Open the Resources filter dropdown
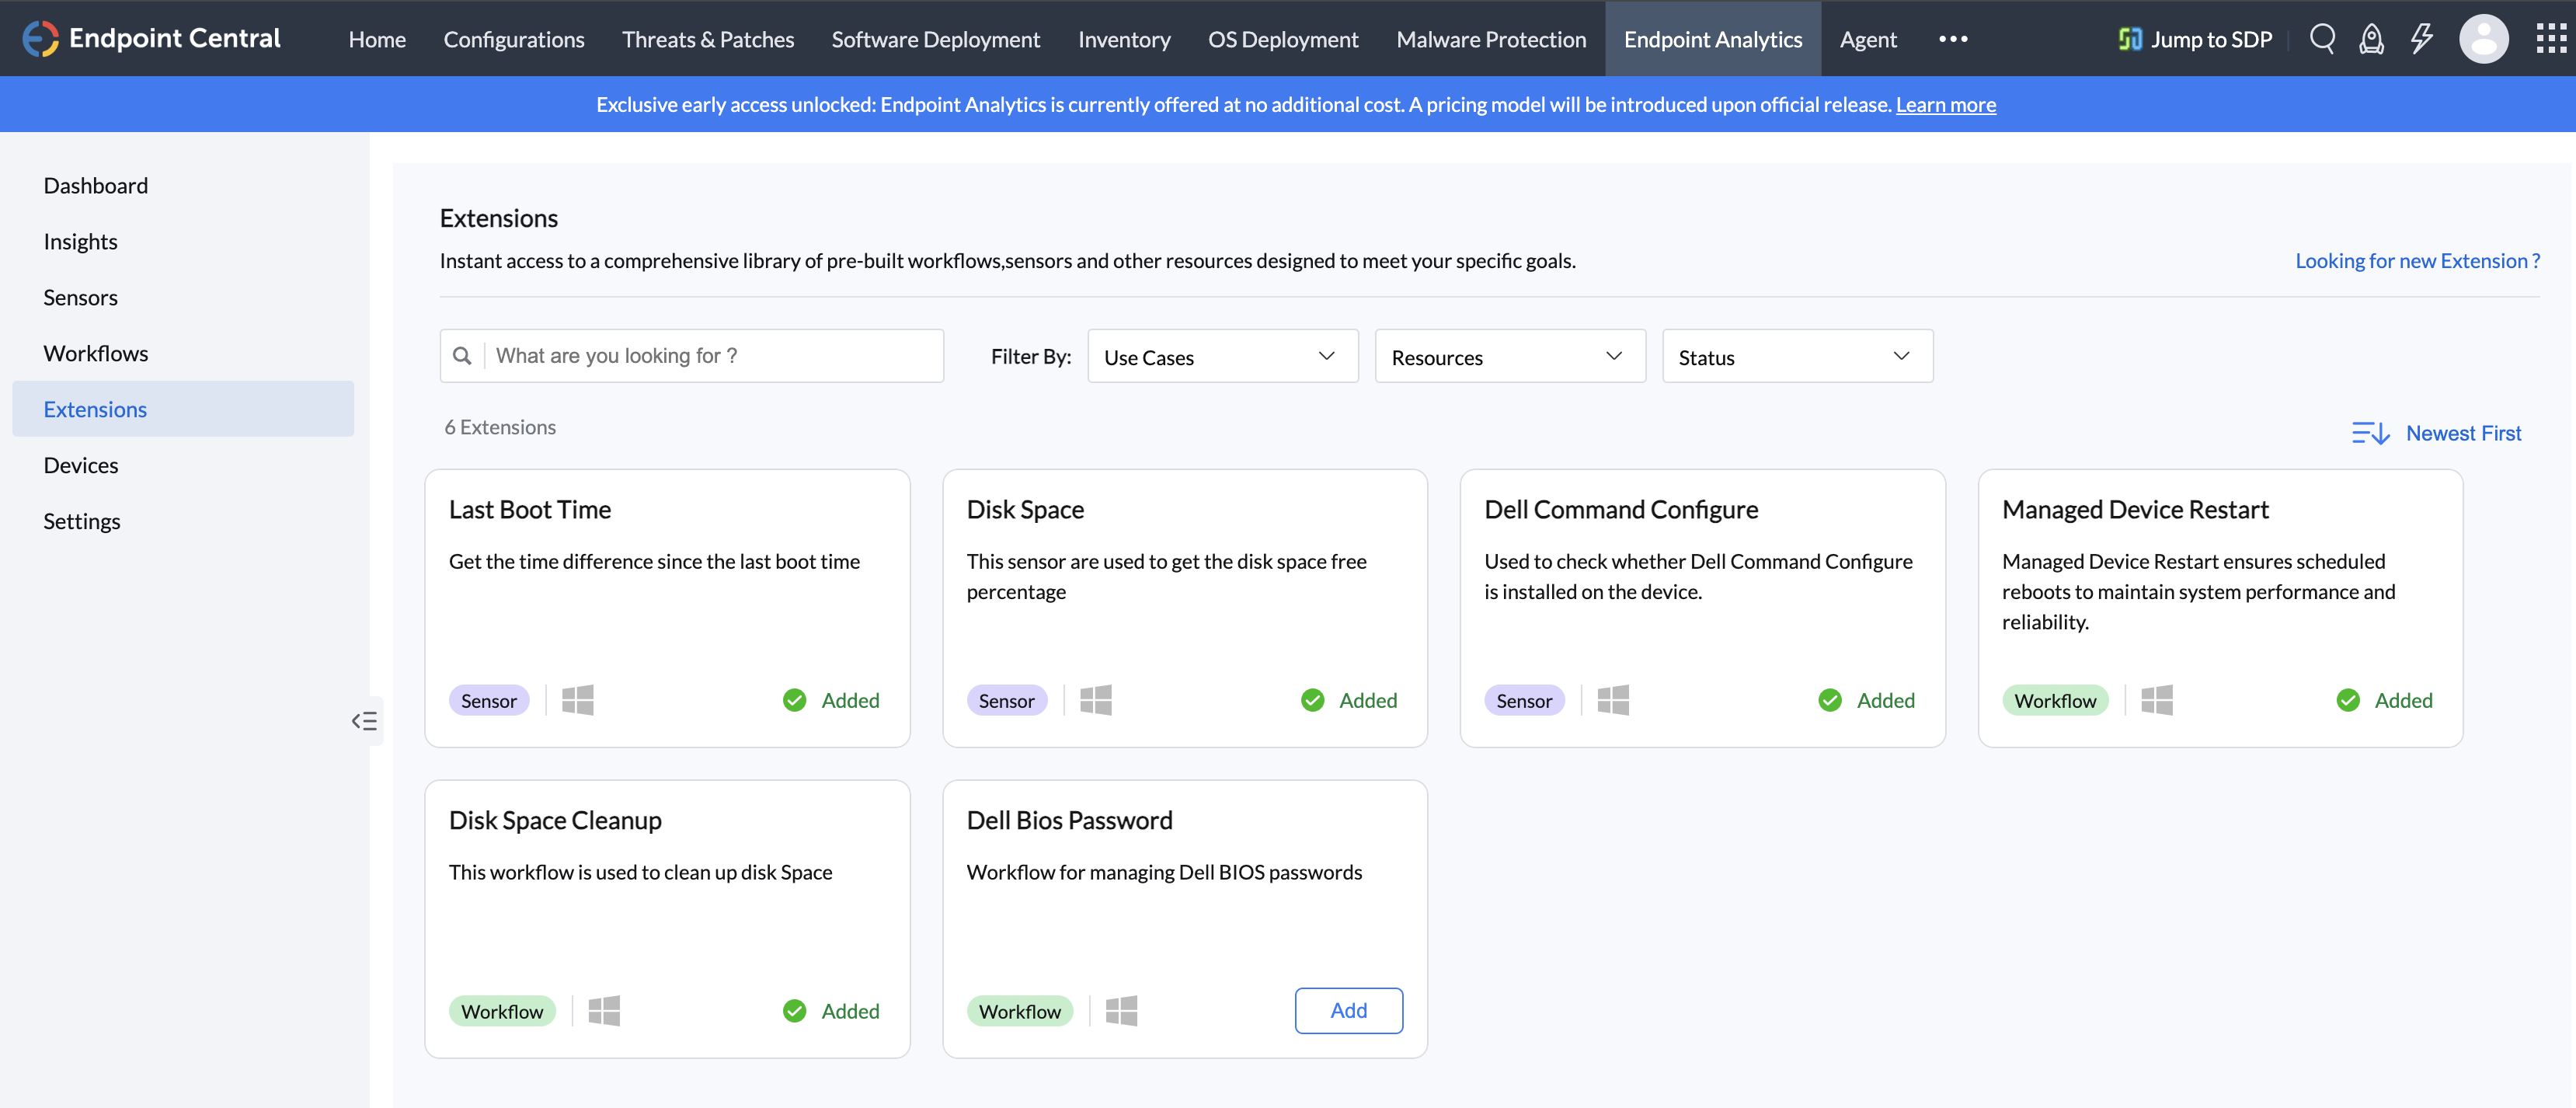 pos(1509,357)
